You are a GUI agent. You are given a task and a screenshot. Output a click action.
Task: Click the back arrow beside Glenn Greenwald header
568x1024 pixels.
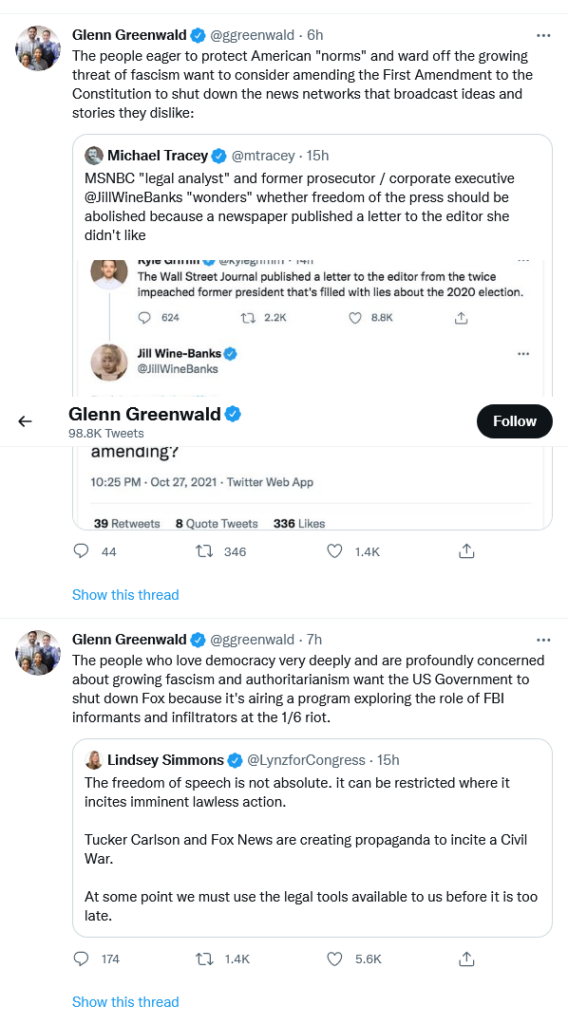[x=25, y=422]
